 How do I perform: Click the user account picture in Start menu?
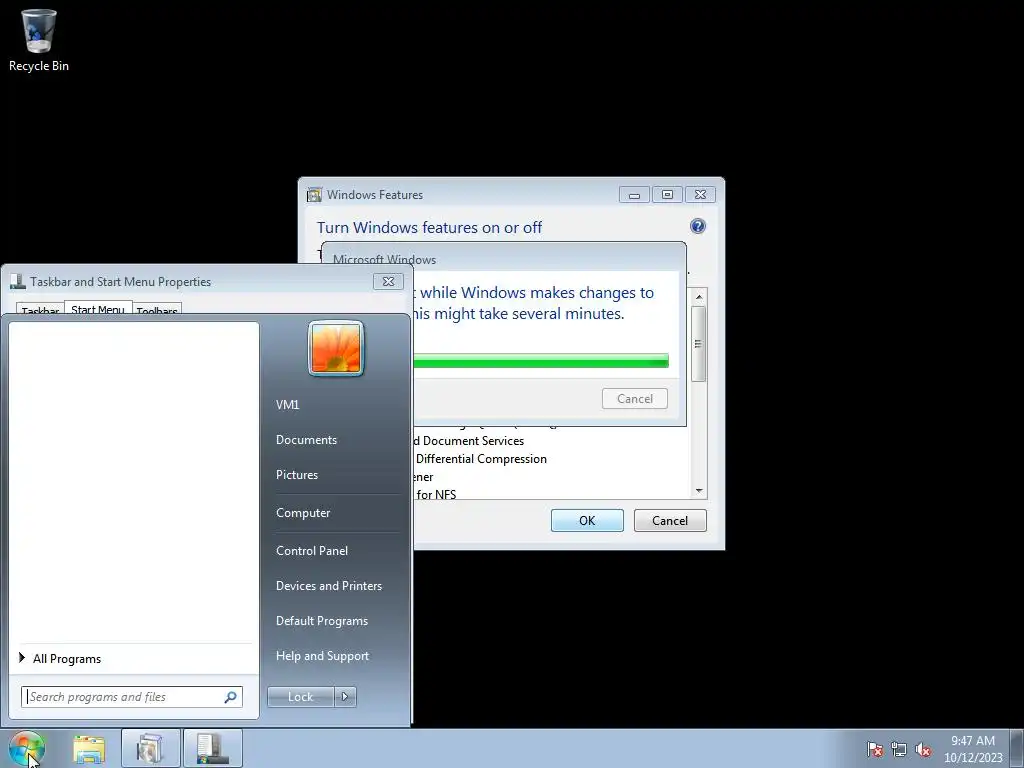(336, 348)
